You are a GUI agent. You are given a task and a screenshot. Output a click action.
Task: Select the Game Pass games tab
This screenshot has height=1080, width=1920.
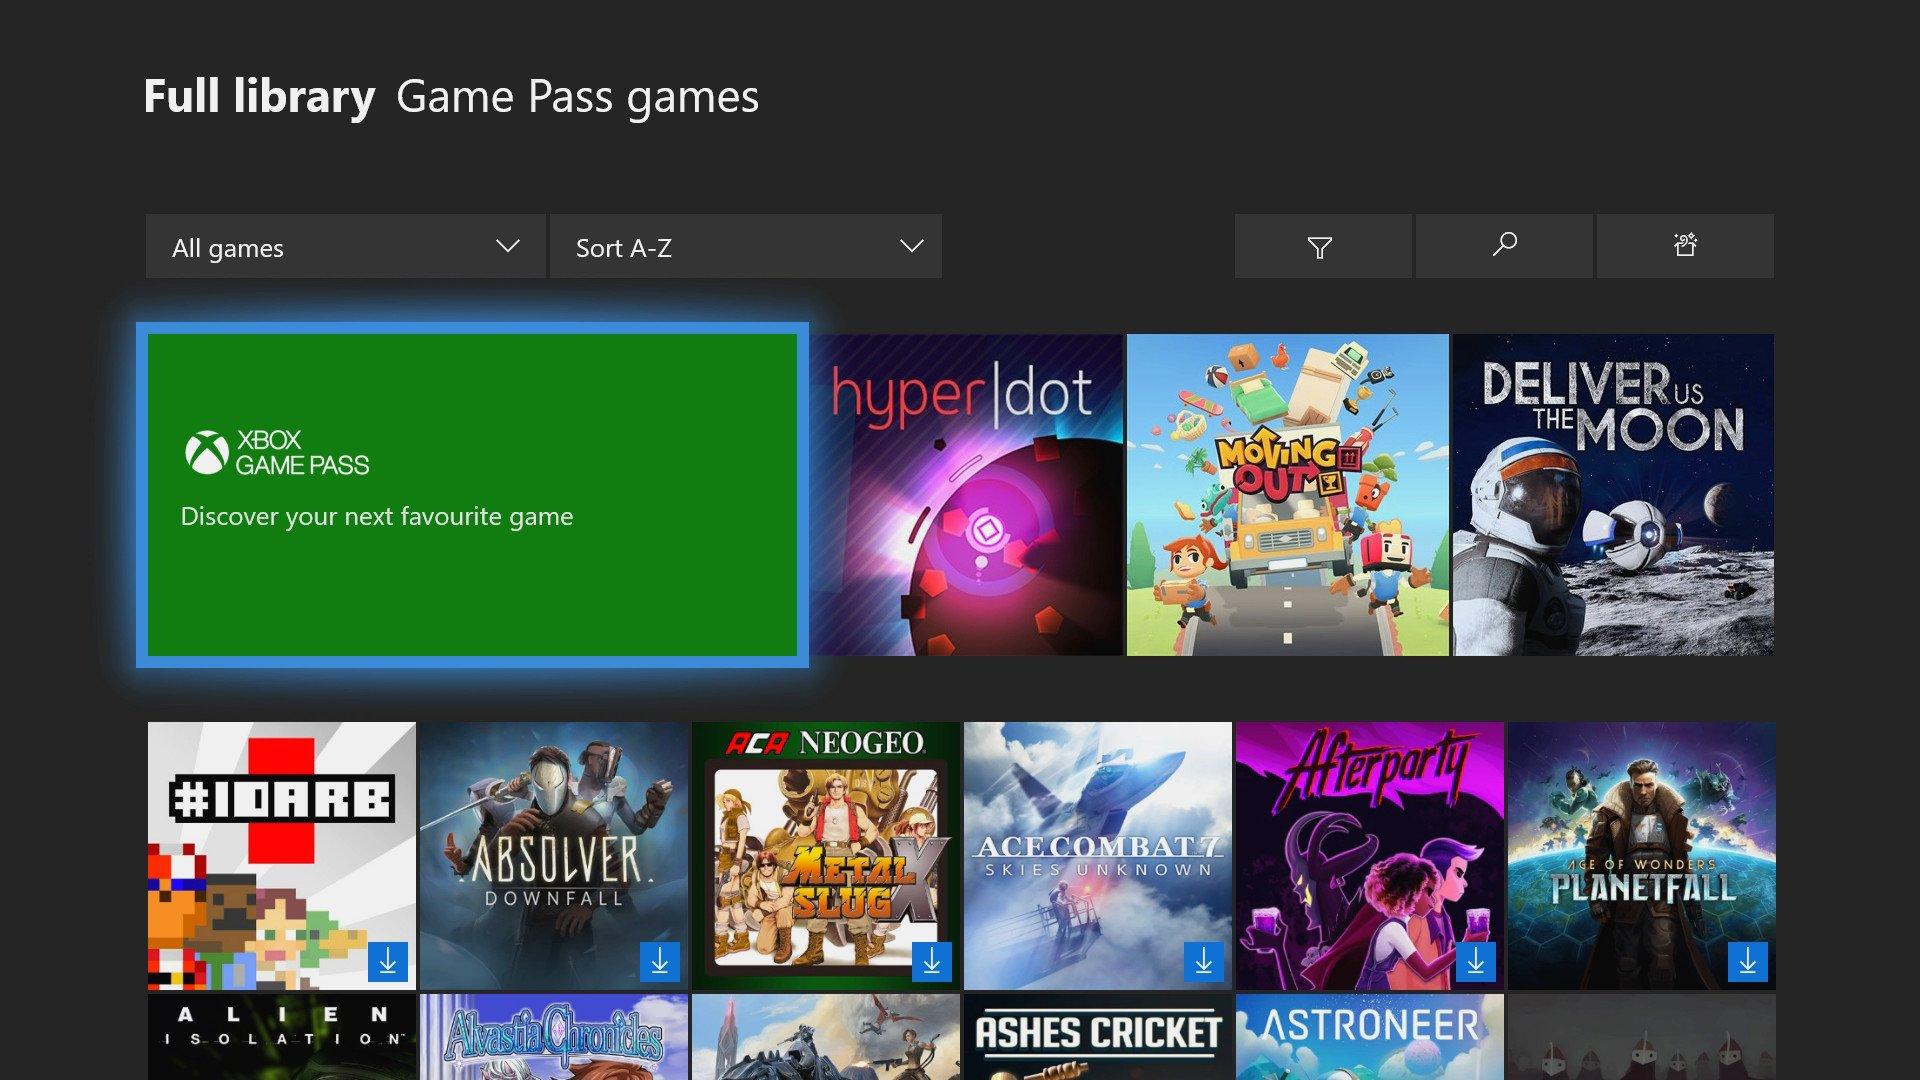[x=576, y=96]
